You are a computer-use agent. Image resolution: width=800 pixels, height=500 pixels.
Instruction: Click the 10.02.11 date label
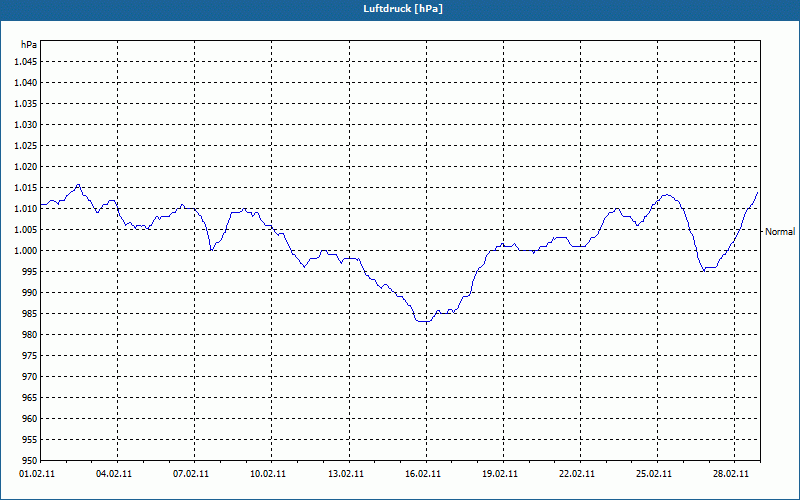[x=268, y=473]
